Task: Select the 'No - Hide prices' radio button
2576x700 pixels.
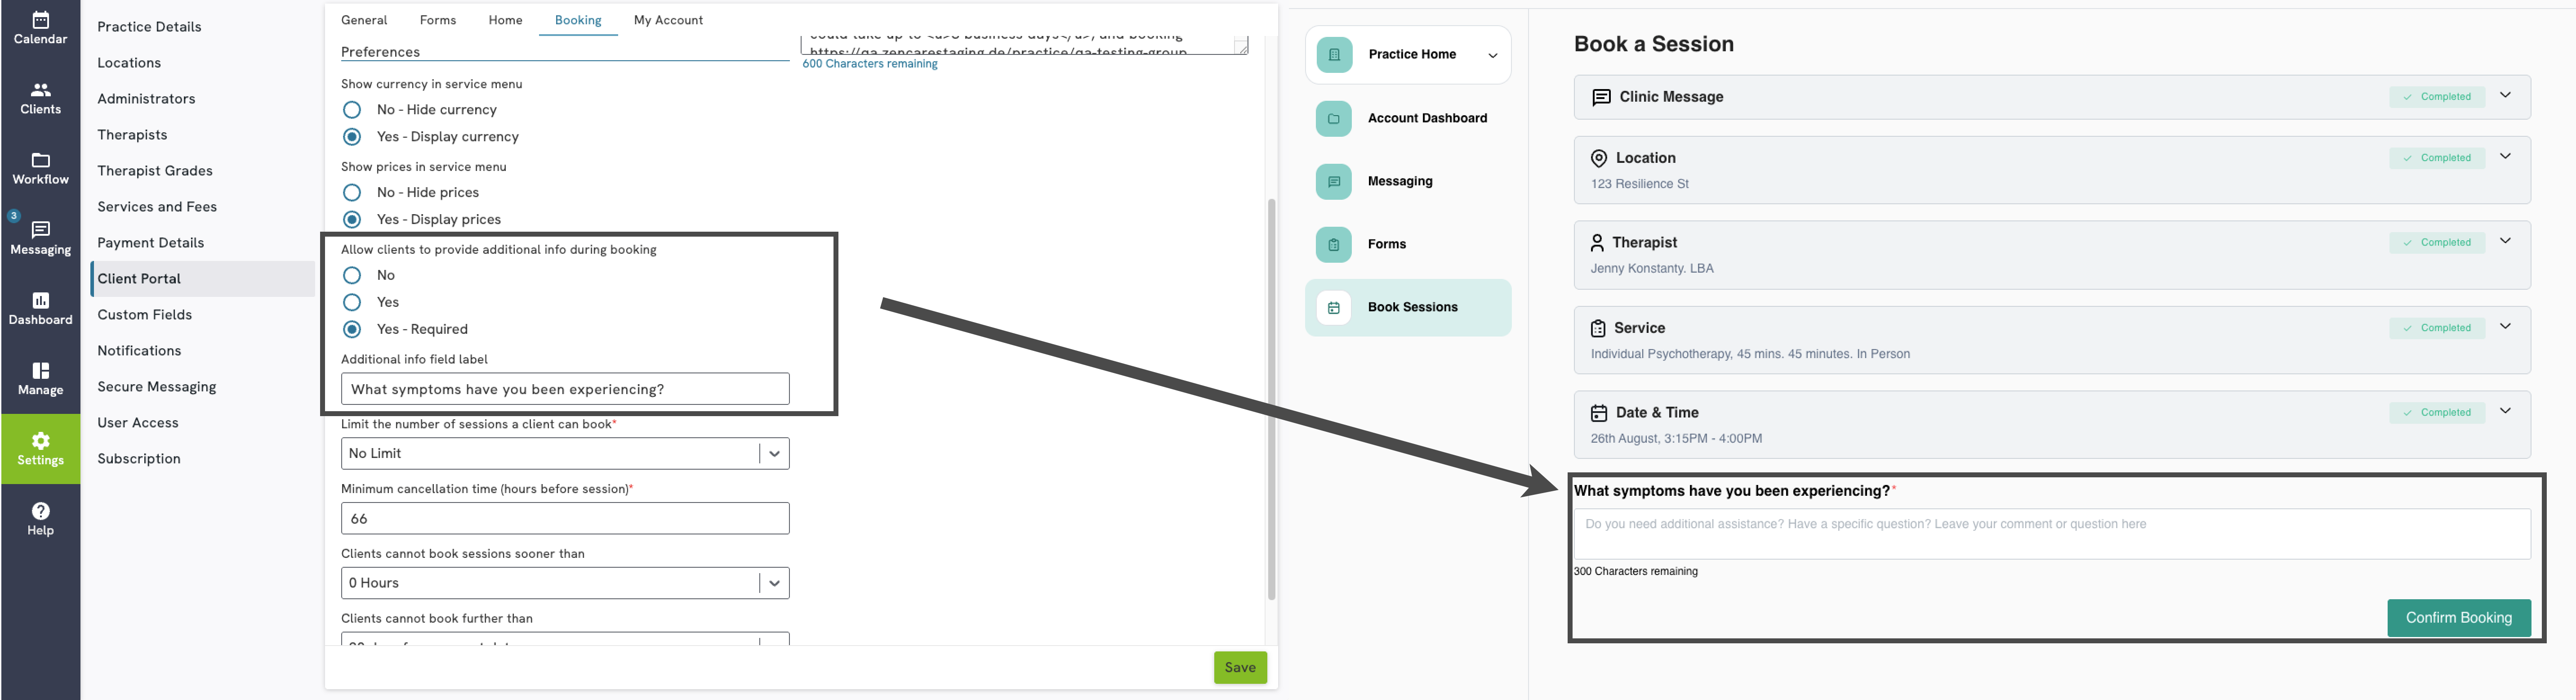Action: tap(352, 193)
